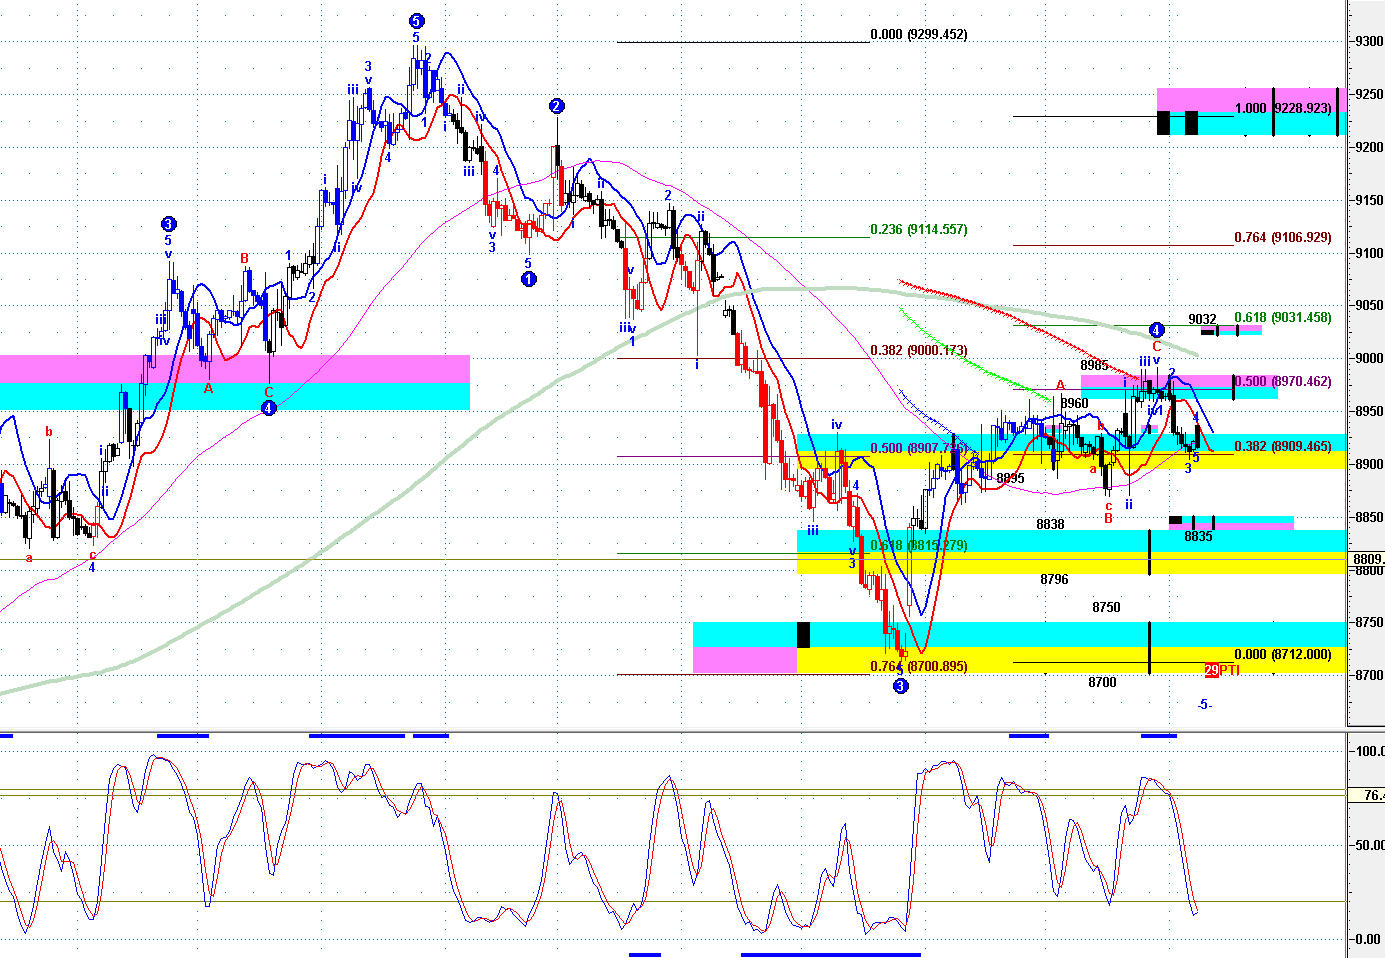Select the 0.764 (9106.929) Fibonacci label
This screenshot has height=958, width=1385.
click(1282, 238)
